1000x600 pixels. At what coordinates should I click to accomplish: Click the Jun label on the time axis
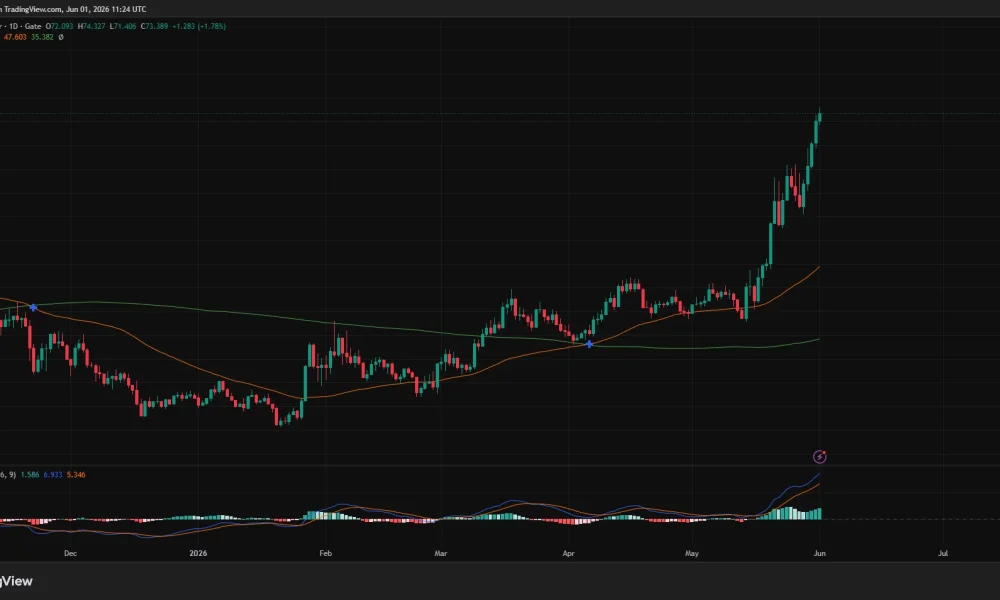point(820,553)
